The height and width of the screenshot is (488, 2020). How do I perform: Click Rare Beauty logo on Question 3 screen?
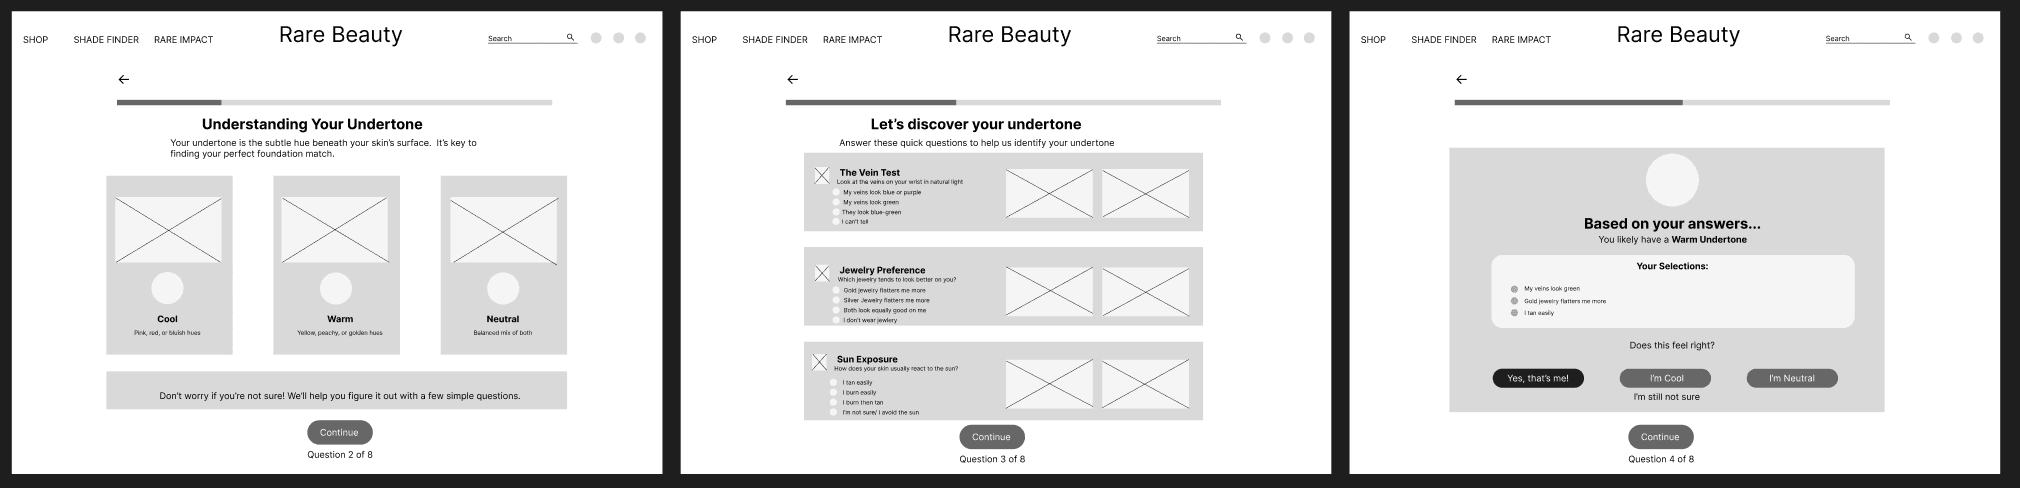pos(1010,35)
